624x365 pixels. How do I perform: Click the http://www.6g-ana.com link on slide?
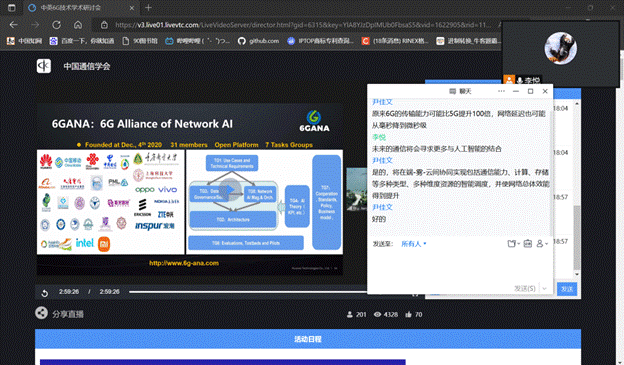(x=184, y=263)
